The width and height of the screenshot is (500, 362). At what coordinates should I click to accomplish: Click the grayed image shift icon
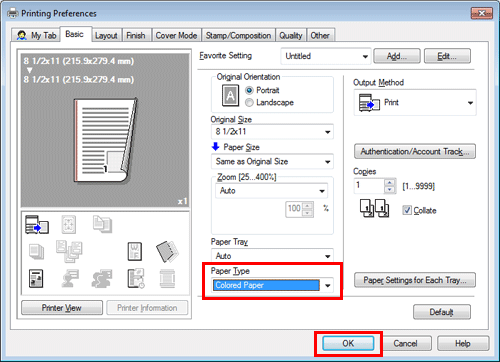[69, 224]
